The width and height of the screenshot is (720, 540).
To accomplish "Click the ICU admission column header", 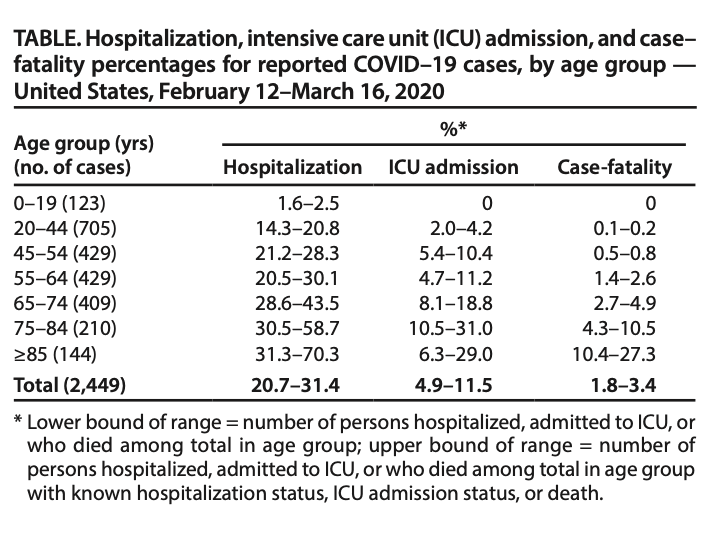I will [453, 167].
